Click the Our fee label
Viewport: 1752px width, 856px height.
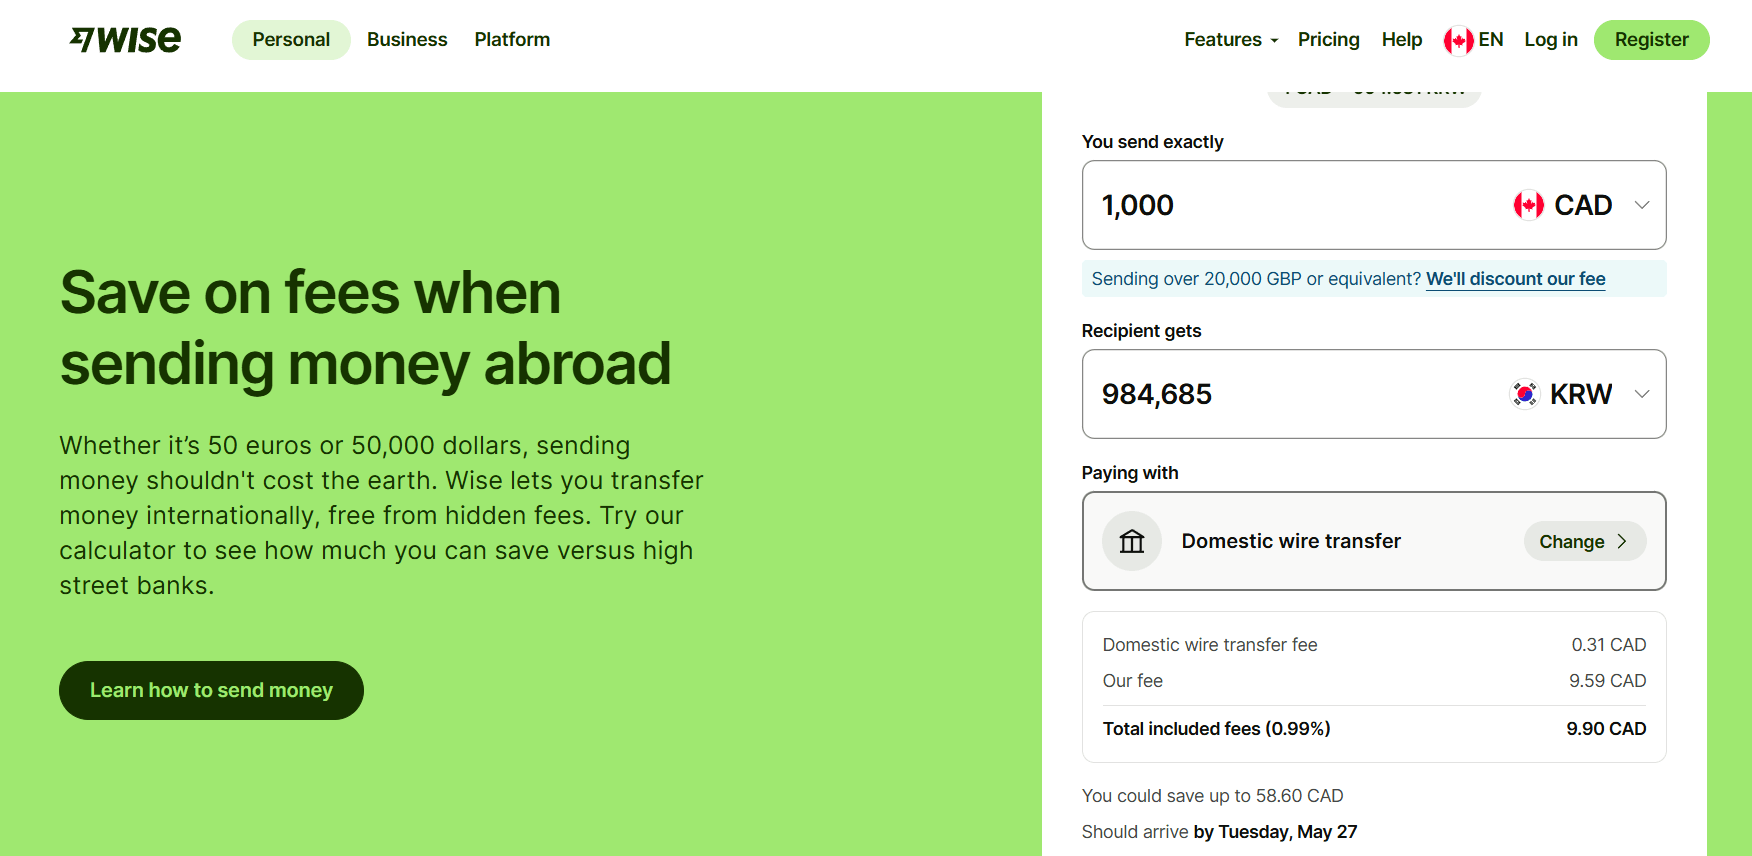[1132, 681]
